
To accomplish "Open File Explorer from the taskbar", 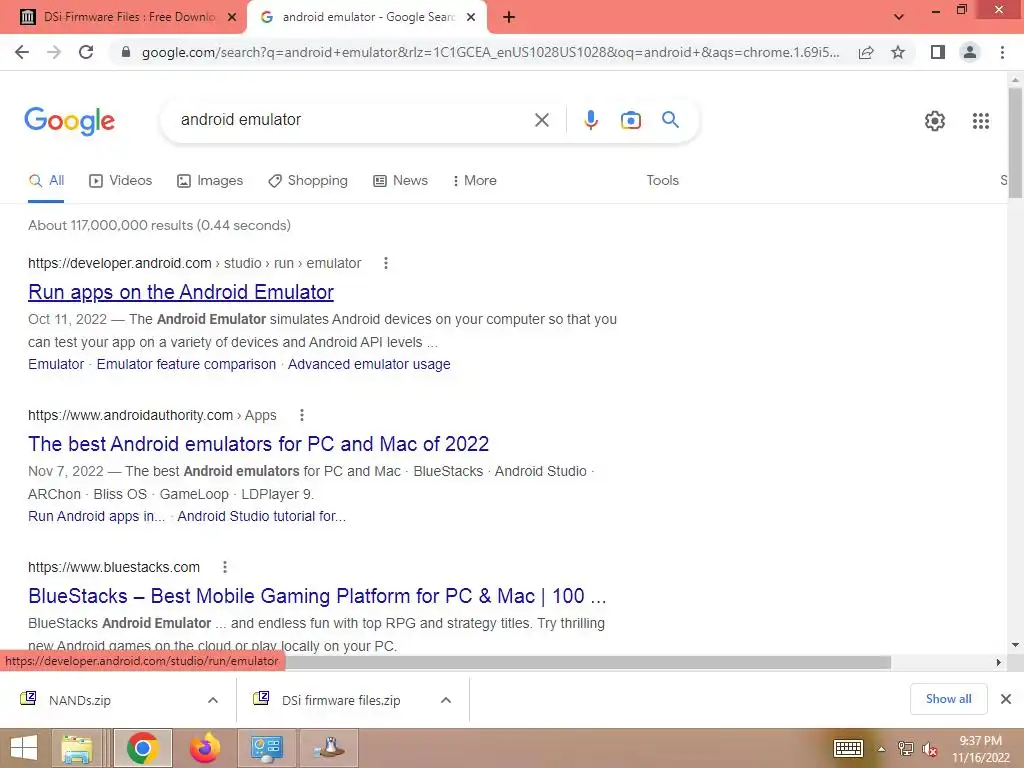I will click(77, 748).
